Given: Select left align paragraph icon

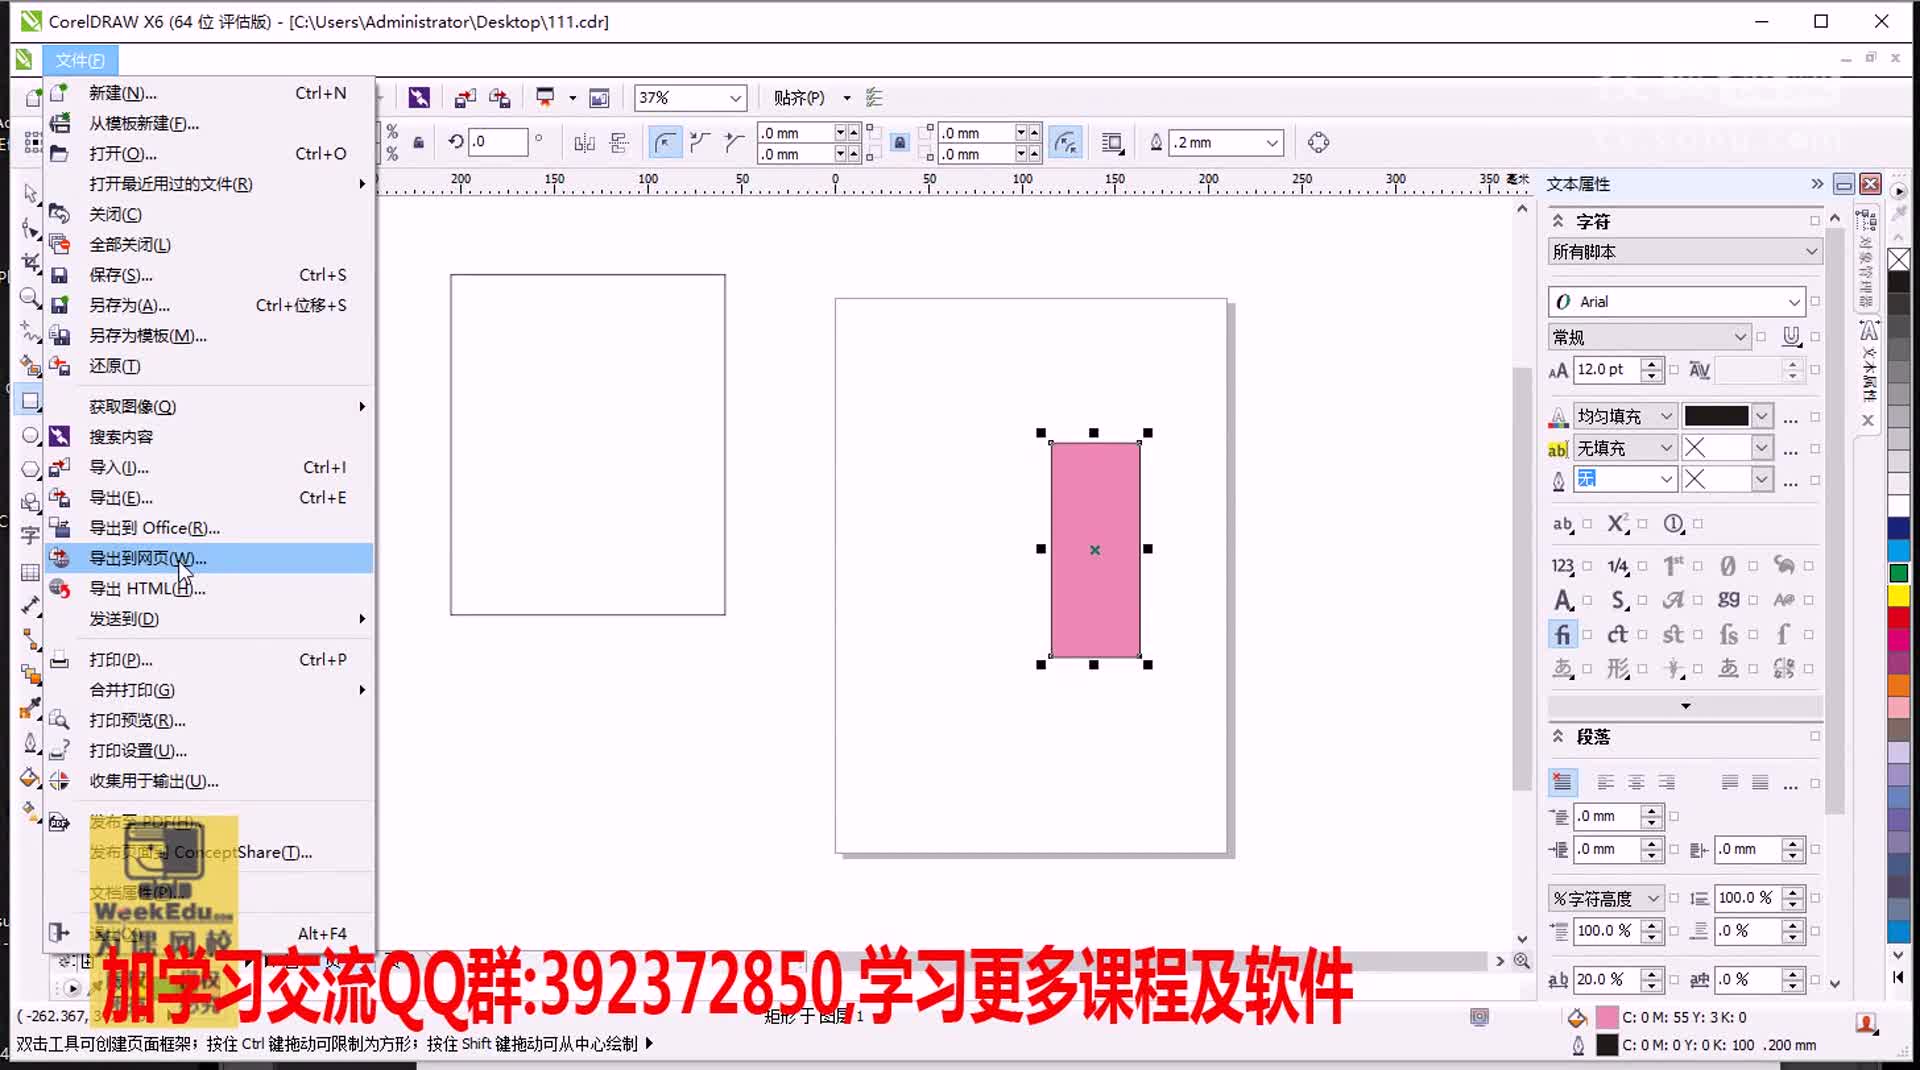Looking at the screenshot, I should click(x=1605, y=782).
